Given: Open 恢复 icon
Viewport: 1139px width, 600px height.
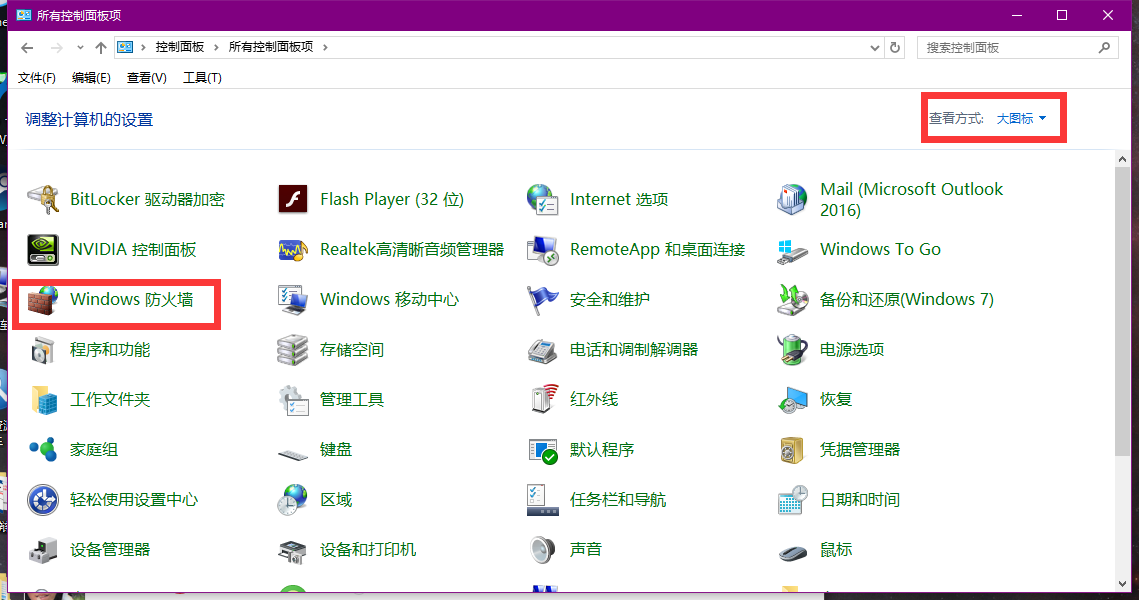Looking at the screenshot, I should coord(793,400).
